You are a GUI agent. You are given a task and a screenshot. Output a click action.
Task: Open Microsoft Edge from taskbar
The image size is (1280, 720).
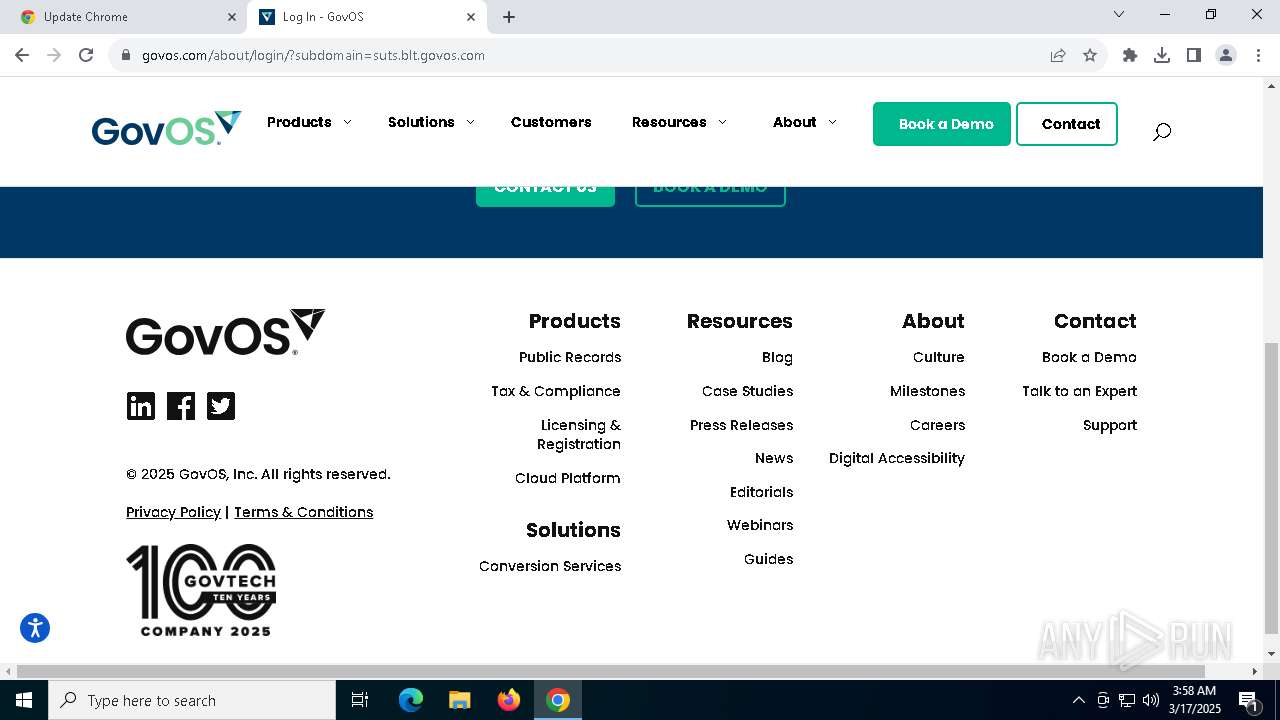411,700
